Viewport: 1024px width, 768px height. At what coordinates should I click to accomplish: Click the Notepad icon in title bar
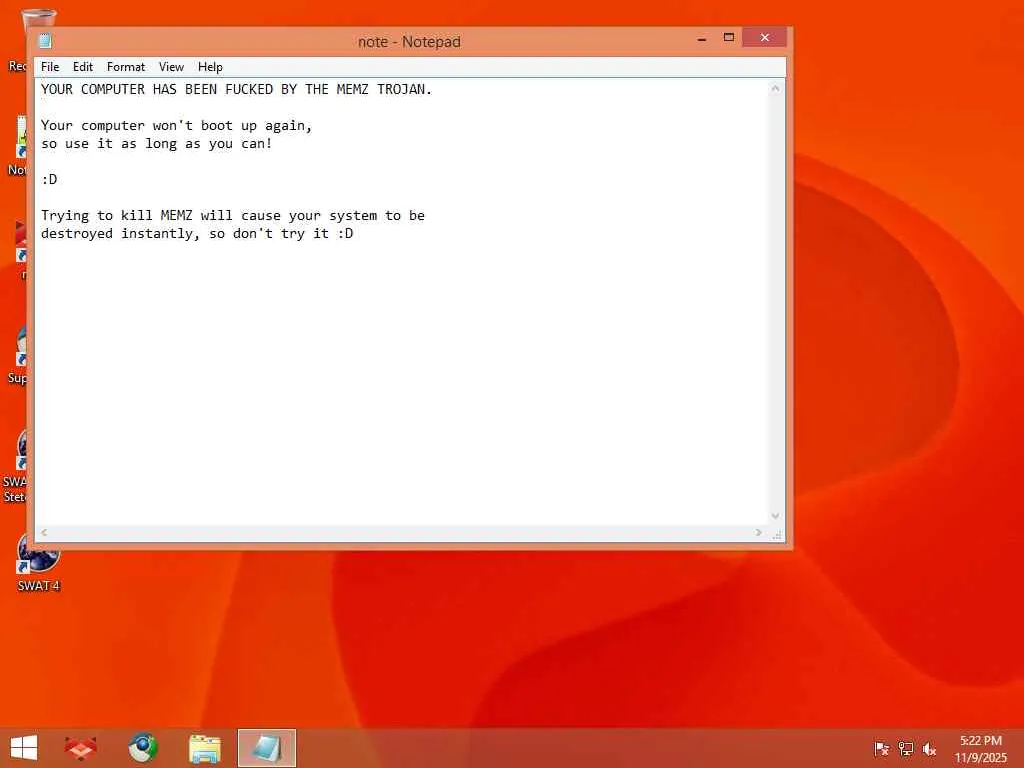pos(45,41)
